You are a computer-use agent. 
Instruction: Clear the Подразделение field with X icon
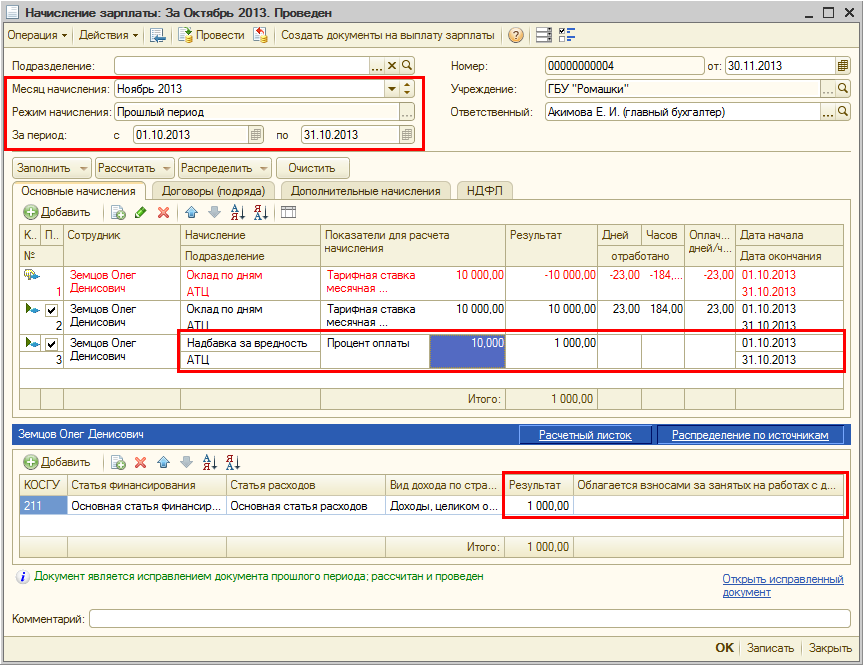point(392,66)
